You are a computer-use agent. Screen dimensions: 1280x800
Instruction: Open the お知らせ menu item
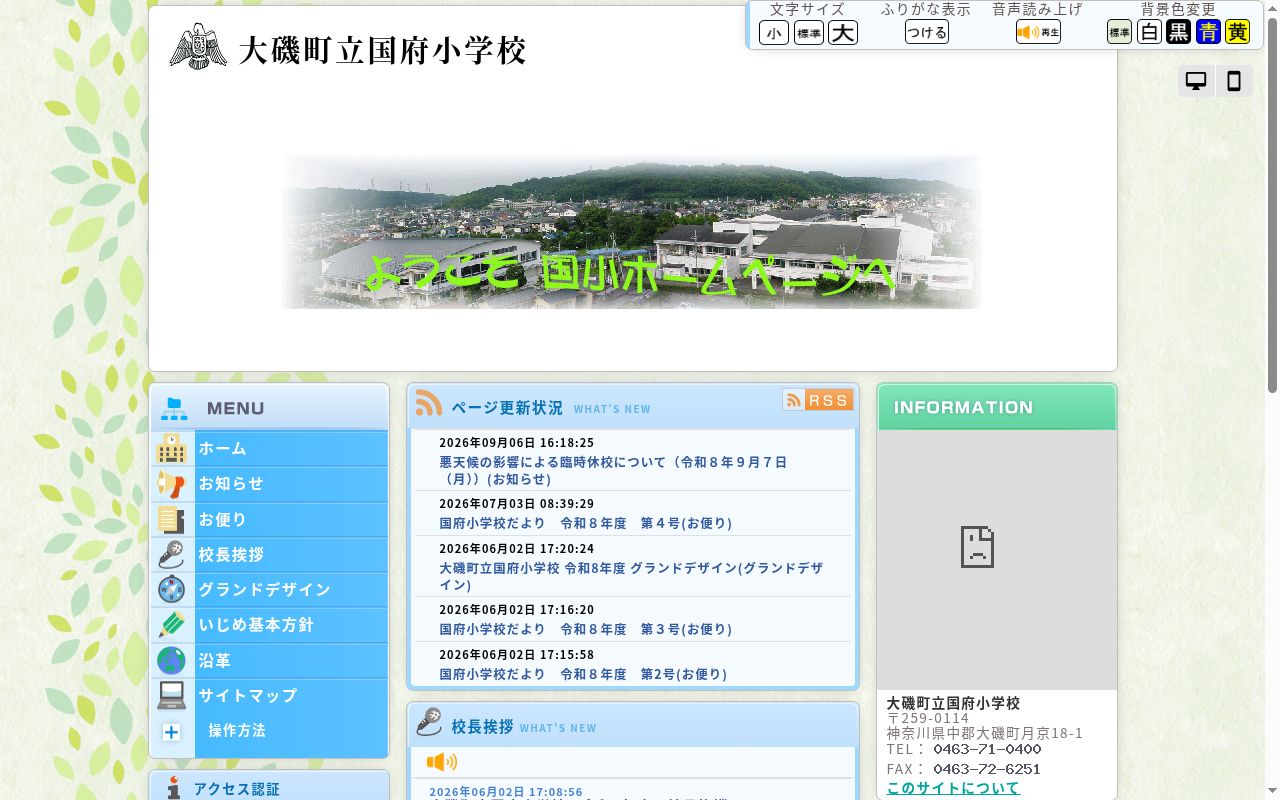point(270,484)
